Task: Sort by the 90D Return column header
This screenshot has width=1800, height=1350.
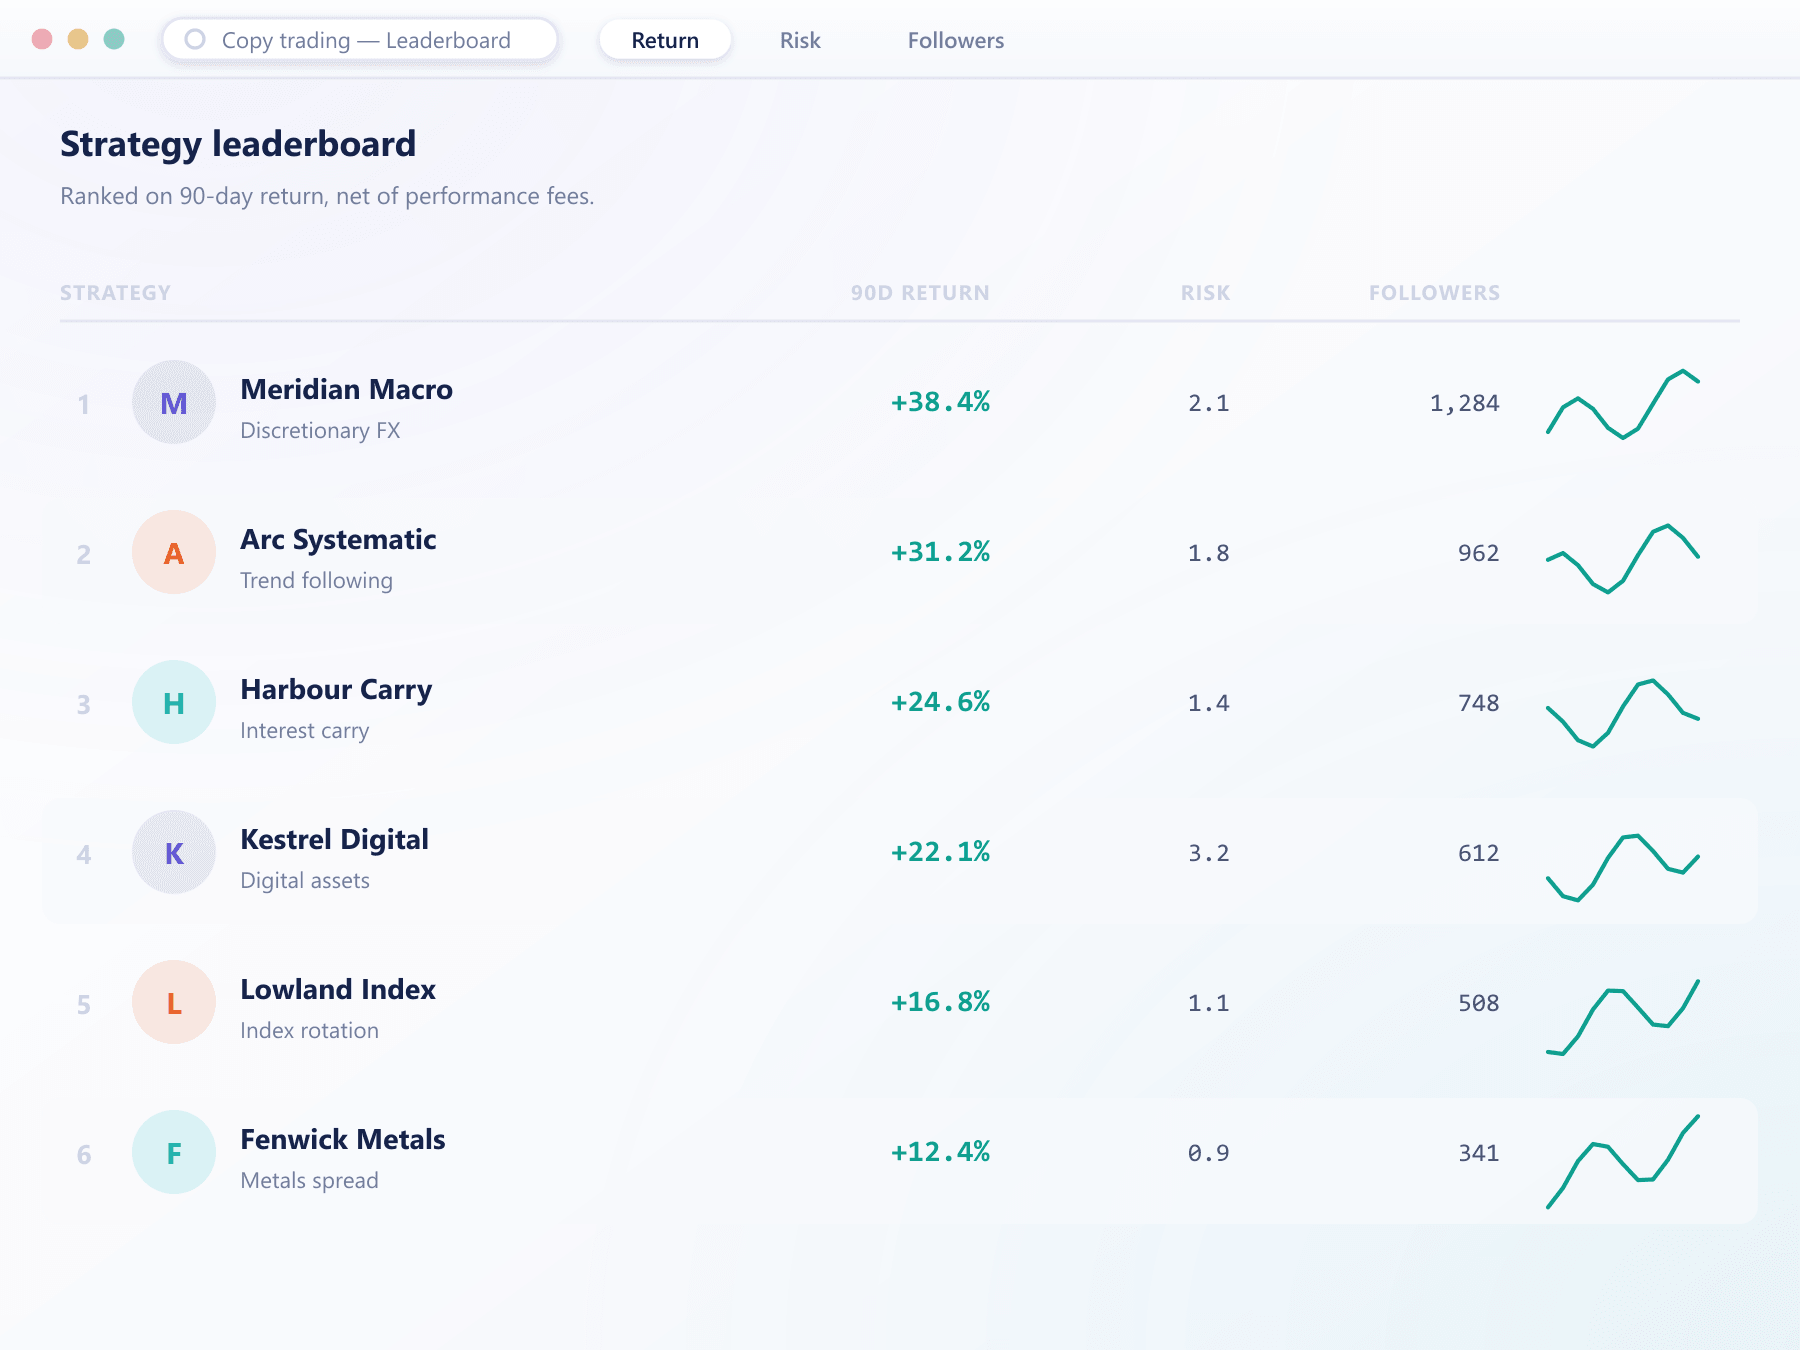Action: (x=920, y=293)
